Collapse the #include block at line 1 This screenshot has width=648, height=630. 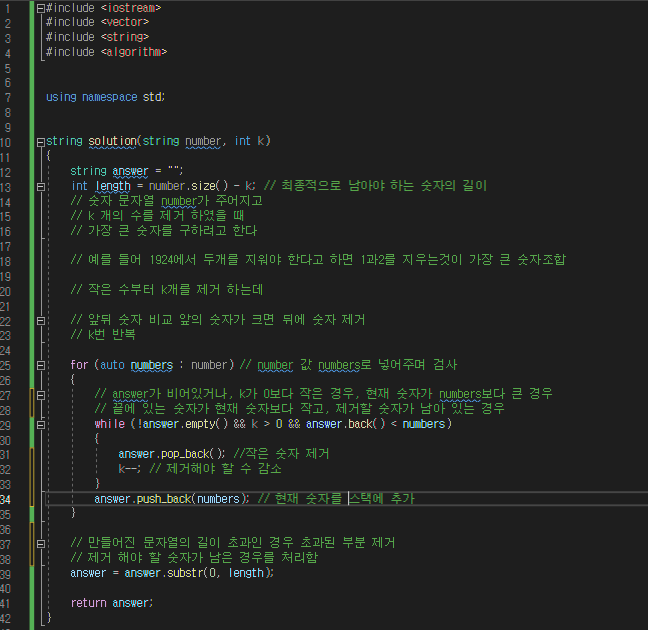[x=40, y=8]
